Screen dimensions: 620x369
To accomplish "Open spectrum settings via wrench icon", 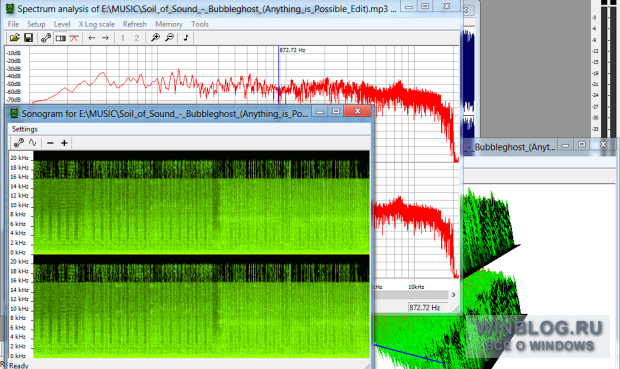I will coord(46,38).
